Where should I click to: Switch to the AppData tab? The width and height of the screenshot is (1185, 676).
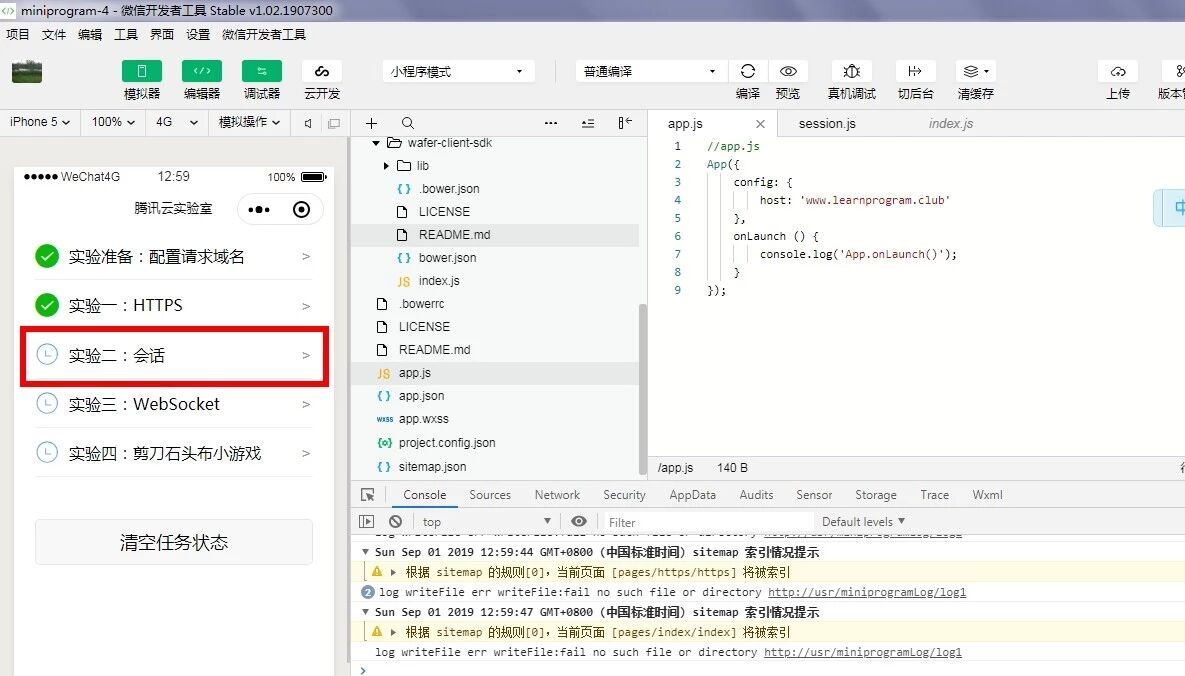[692, 495]
